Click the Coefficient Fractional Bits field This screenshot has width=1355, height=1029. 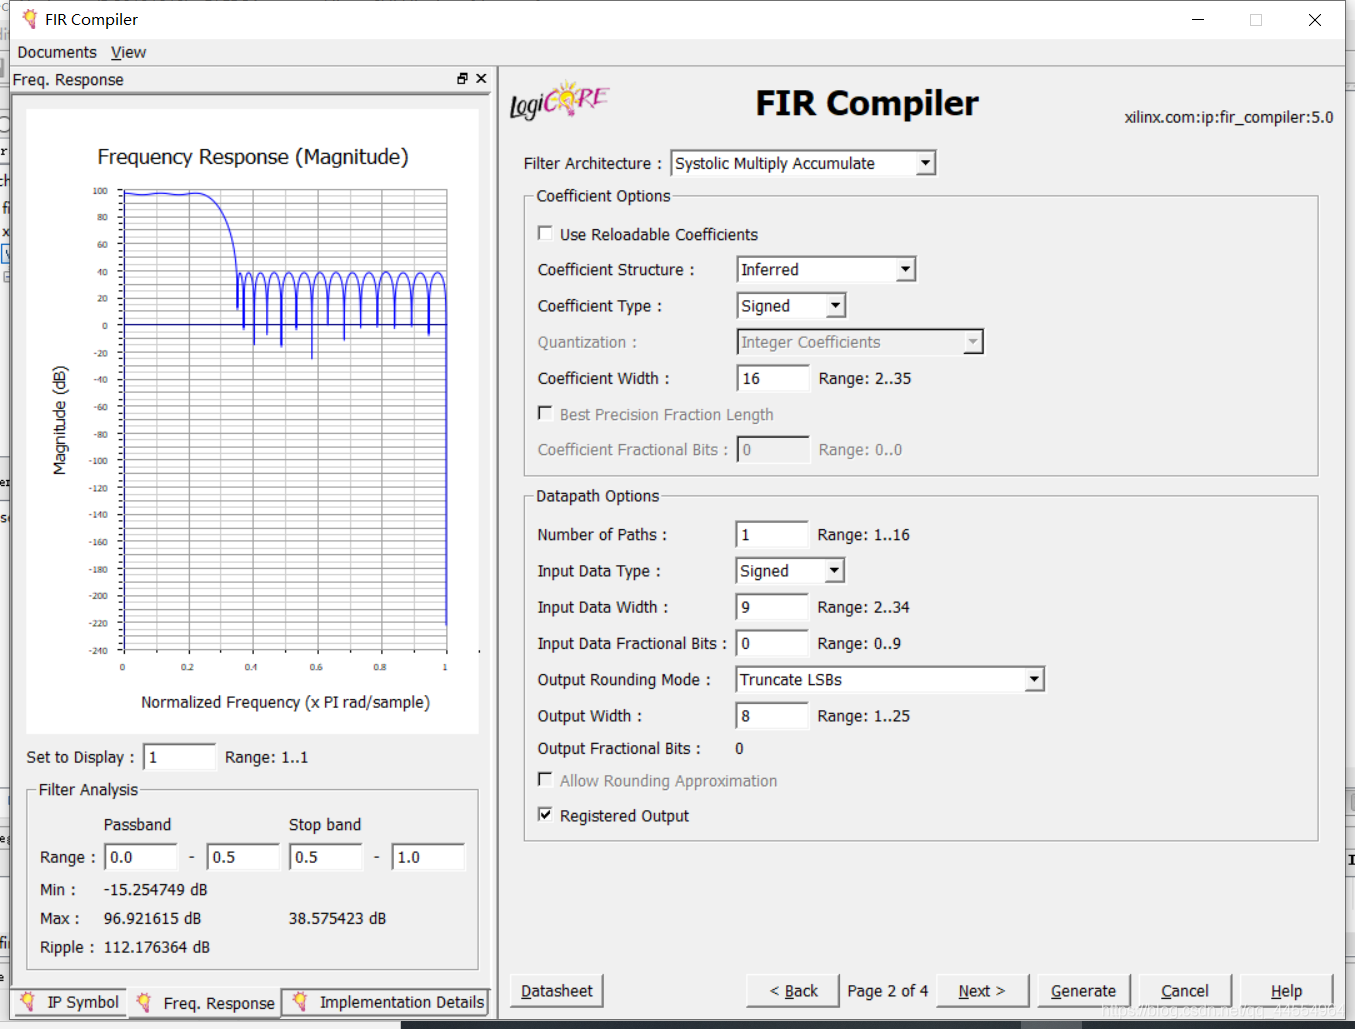[773, 450]
